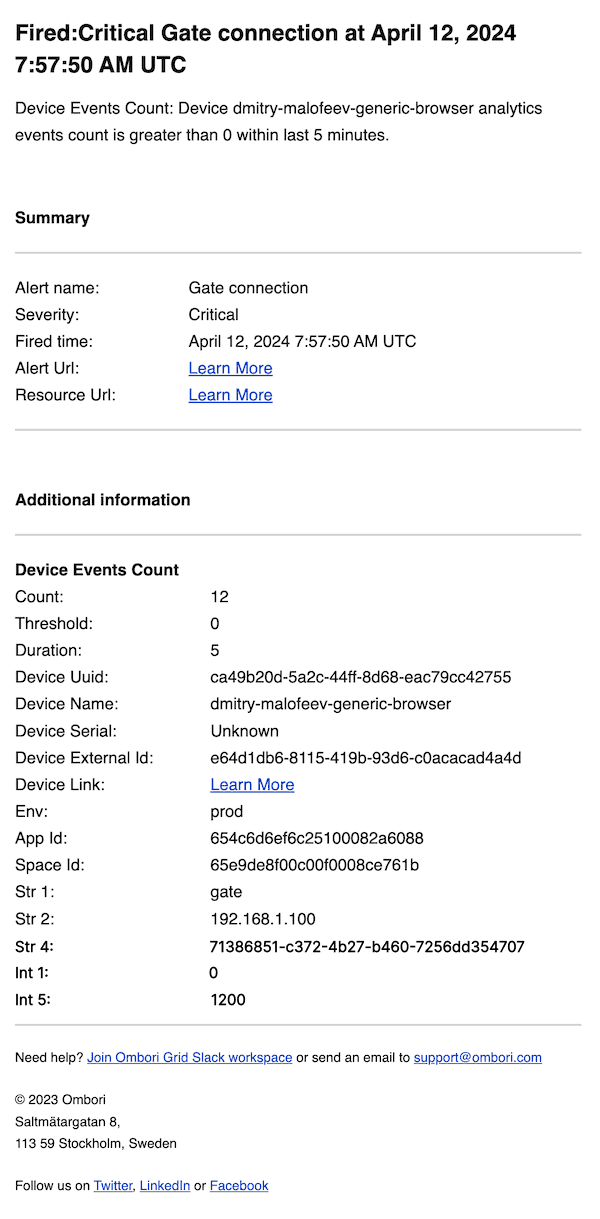The width and height of the screenshot is (600, 1219).
Task: Click the Str 4 value 71386851
Action: point(367,947)
